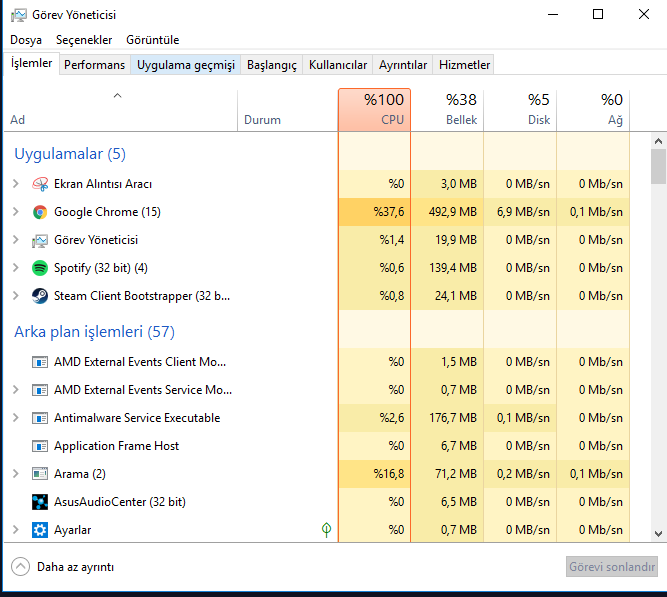Open the Seçenekler menu
The image size is (667, 597).
84,40
